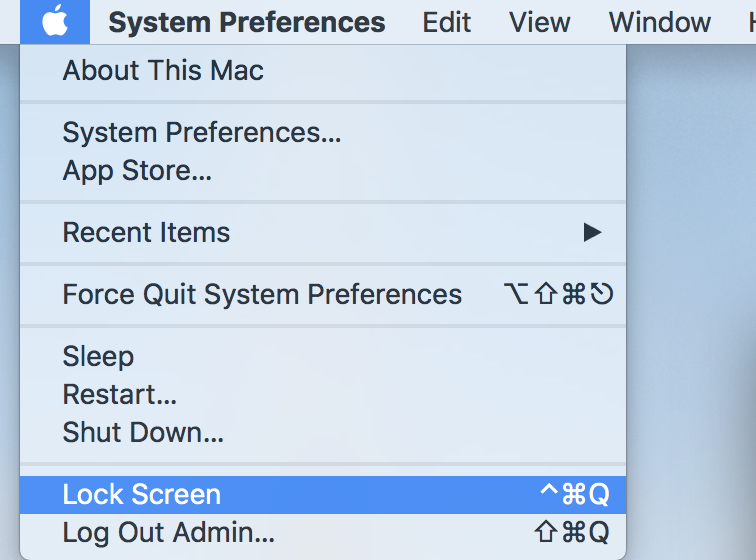Choose Force Quit System Preferences
Image resolution: width=756 pixels, height=560 pixels.
point(323,294)
